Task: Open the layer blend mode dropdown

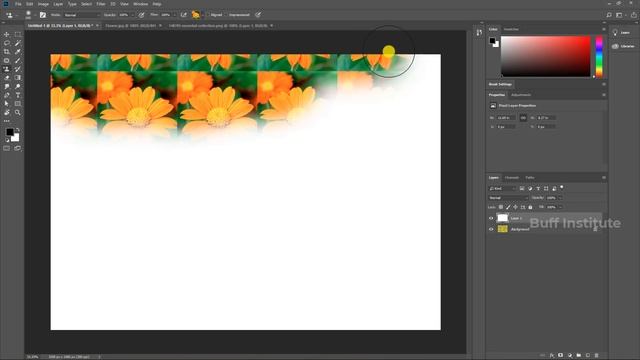Action: tap(508, 198)
